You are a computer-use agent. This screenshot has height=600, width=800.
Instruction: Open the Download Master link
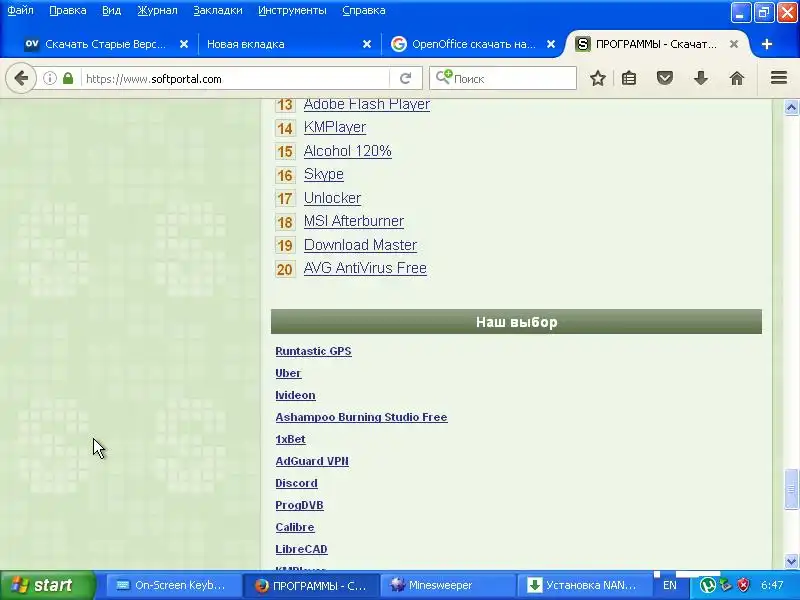(x=360, y=245)
